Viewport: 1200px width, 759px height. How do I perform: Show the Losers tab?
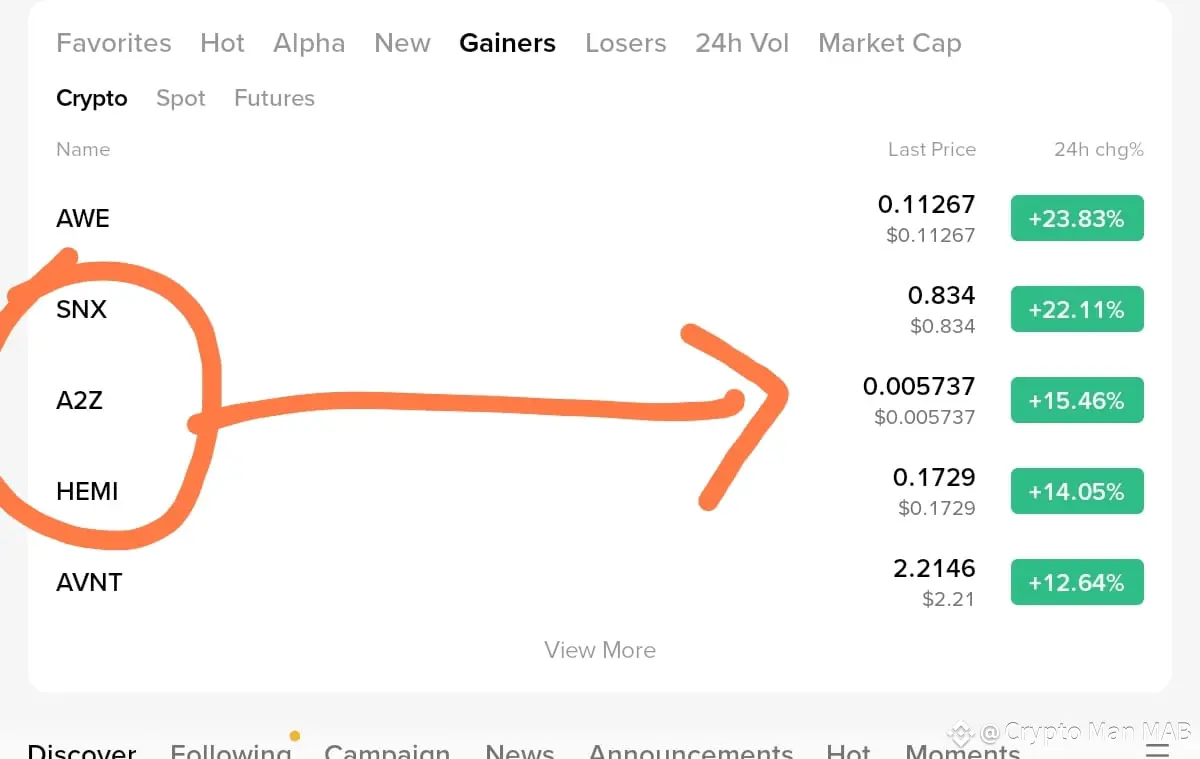point(626,43)
